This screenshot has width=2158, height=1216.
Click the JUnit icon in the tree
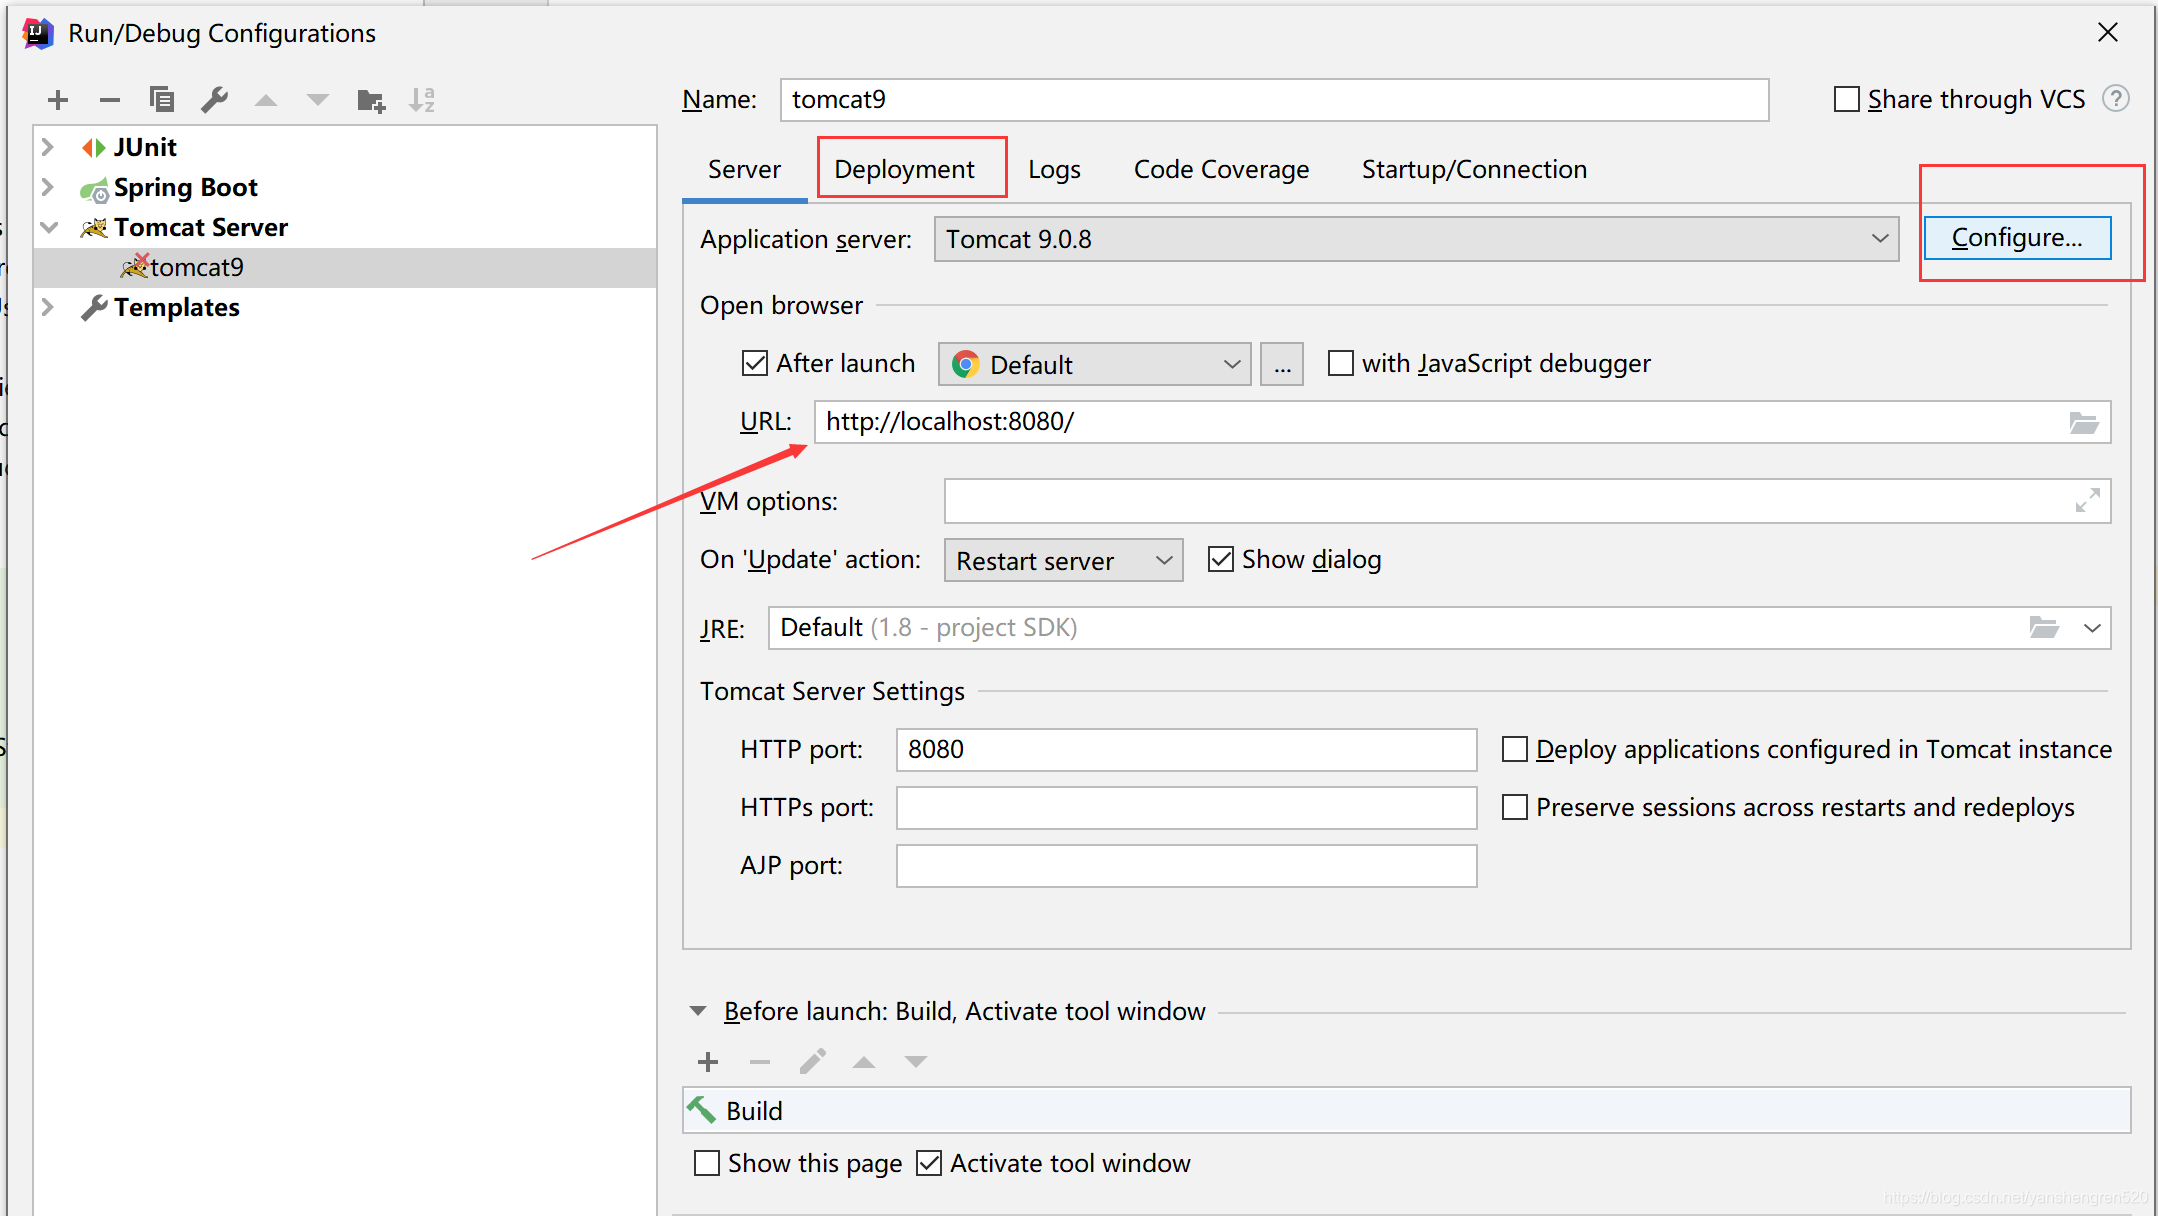94,148
